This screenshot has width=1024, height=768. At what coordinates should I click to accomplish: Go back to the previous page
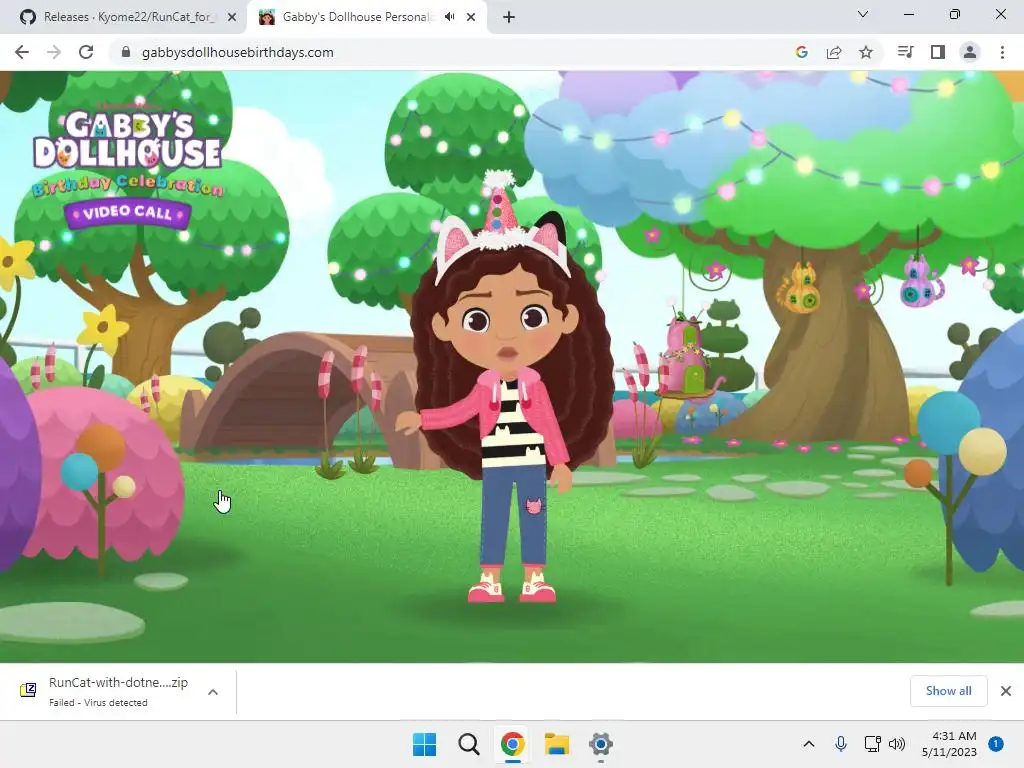[22, 52]
